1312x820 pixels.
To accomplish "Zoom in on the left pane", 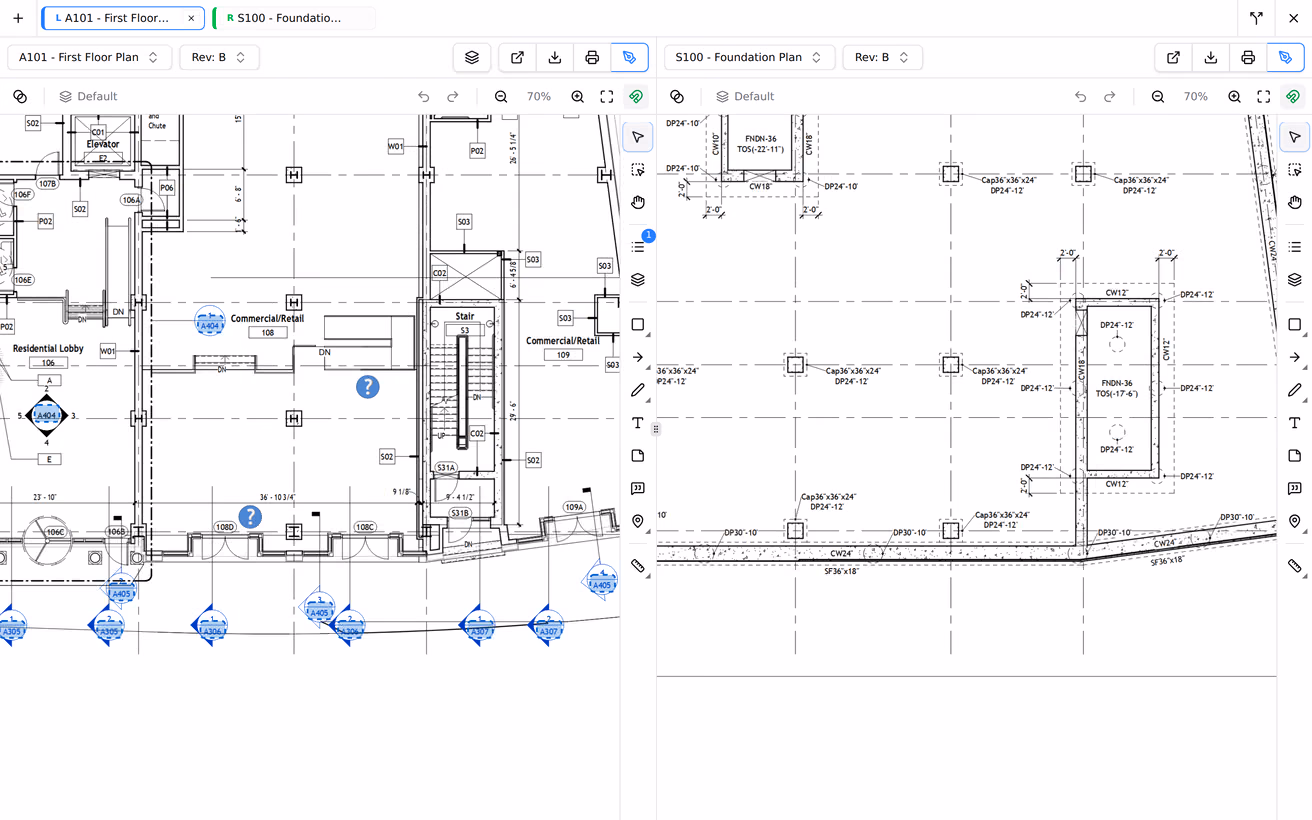I will pyautogui.click(x=577, y=96).
